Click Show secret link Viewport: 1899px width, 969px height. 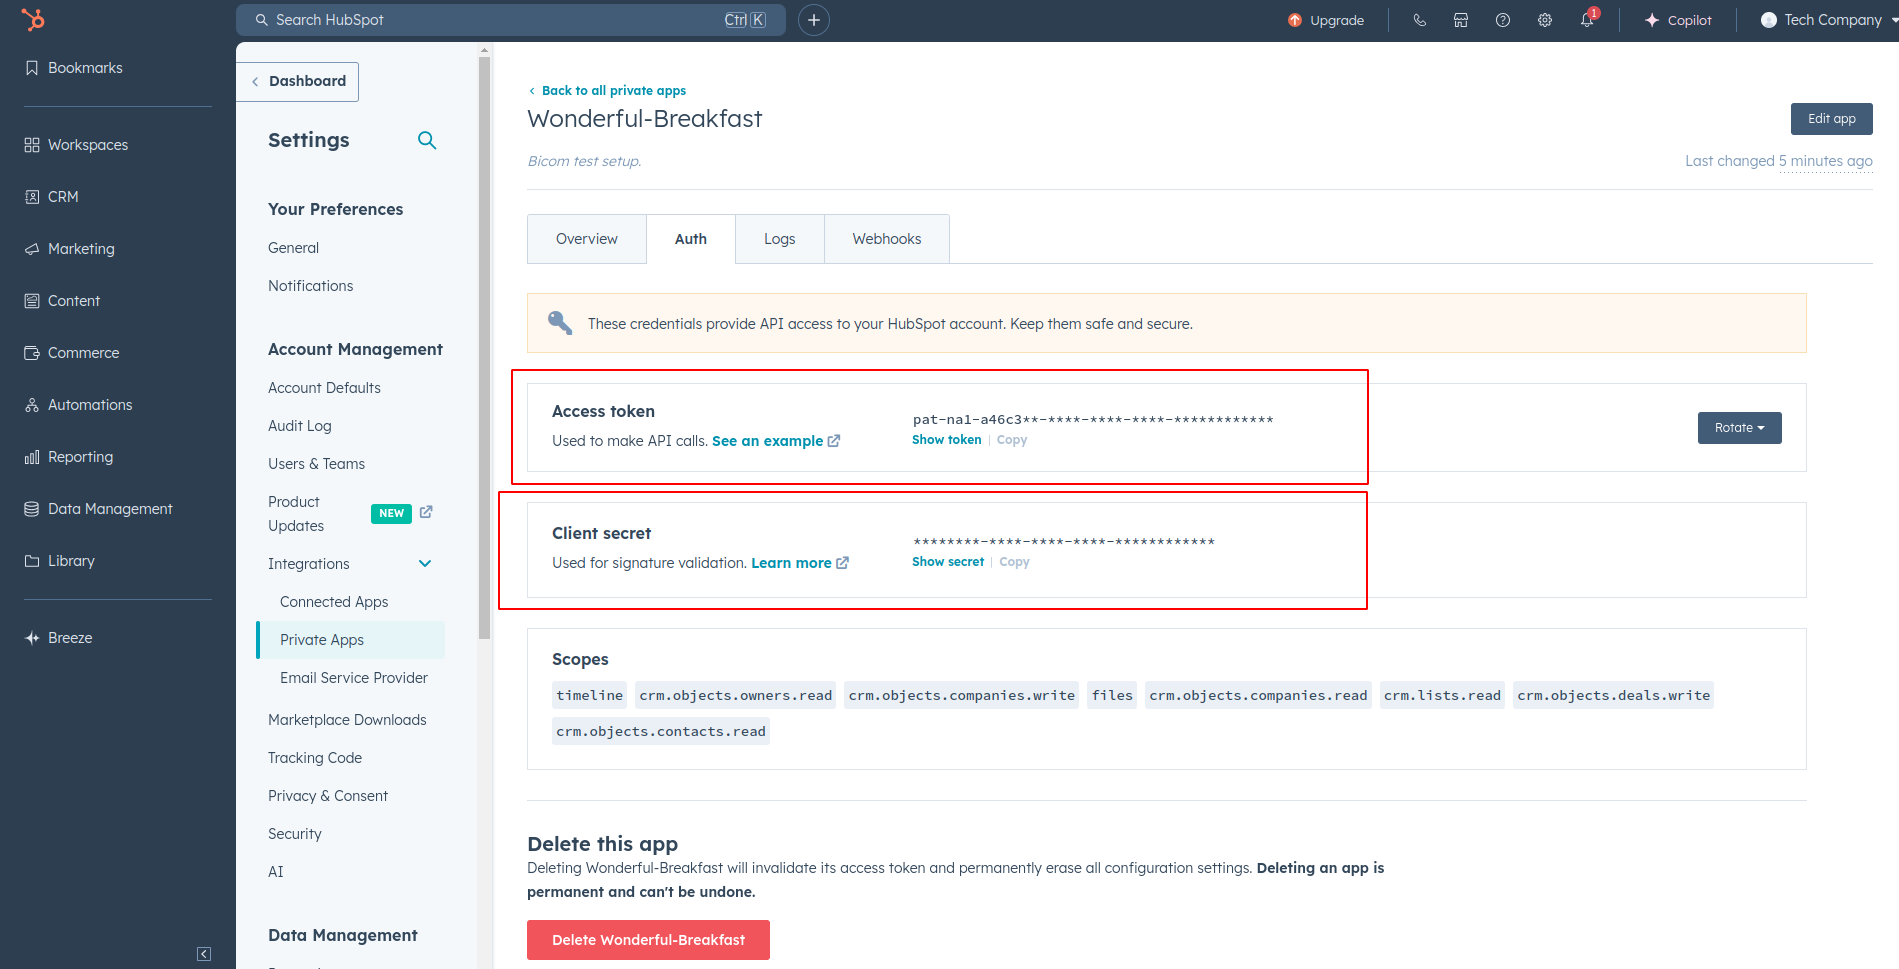click(x=948, y=562)
